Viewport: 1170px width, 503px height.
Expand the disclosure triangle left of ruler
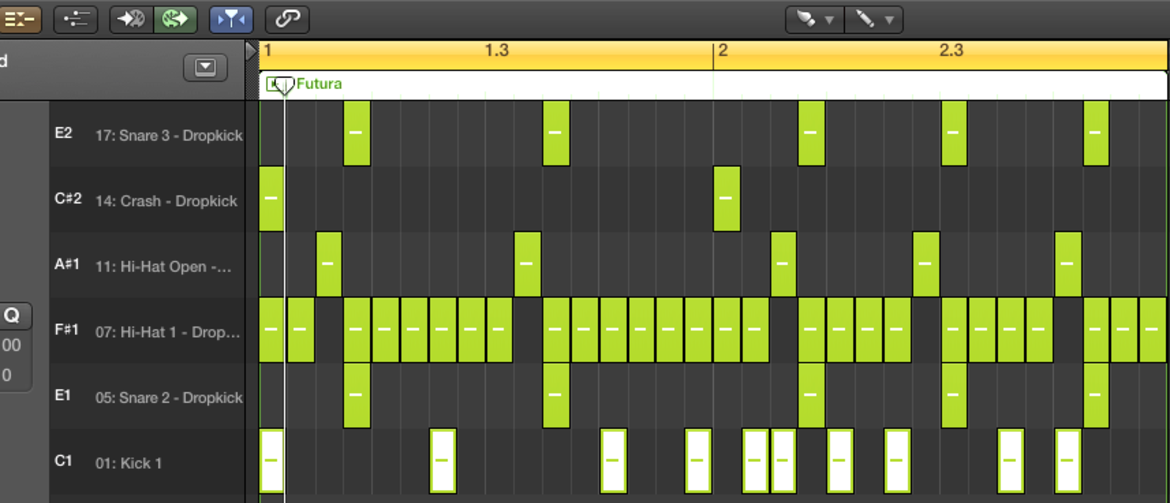point(251,50)
